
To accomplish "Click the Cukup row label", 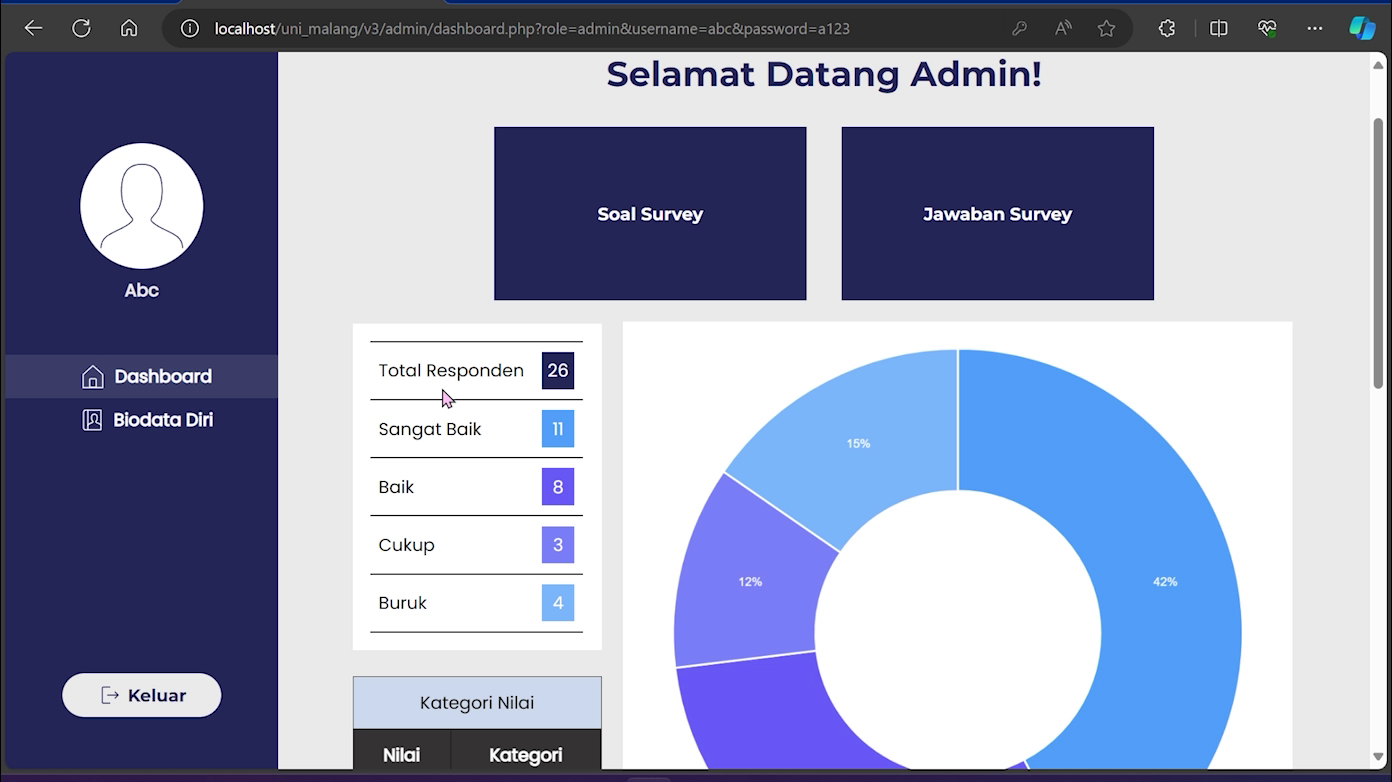I will click(x=406, y=545).
